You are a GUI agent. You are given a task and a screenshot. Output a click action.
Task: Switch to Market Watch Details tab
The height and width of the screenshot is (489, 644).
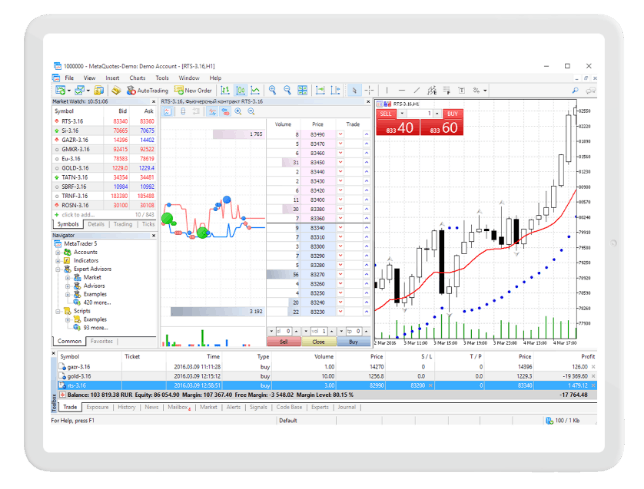[96, 224]
